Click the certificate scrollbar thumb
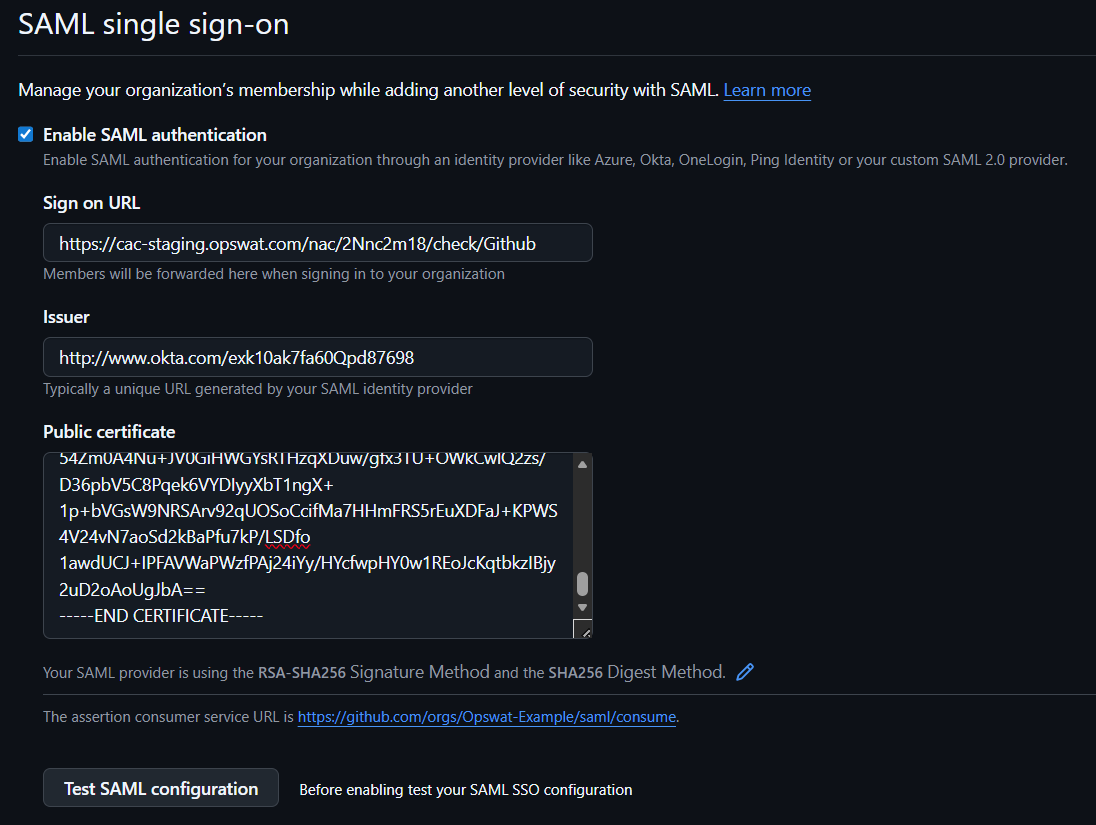The height and width of the screenshot is (825, 1096). tap(582, 584)
